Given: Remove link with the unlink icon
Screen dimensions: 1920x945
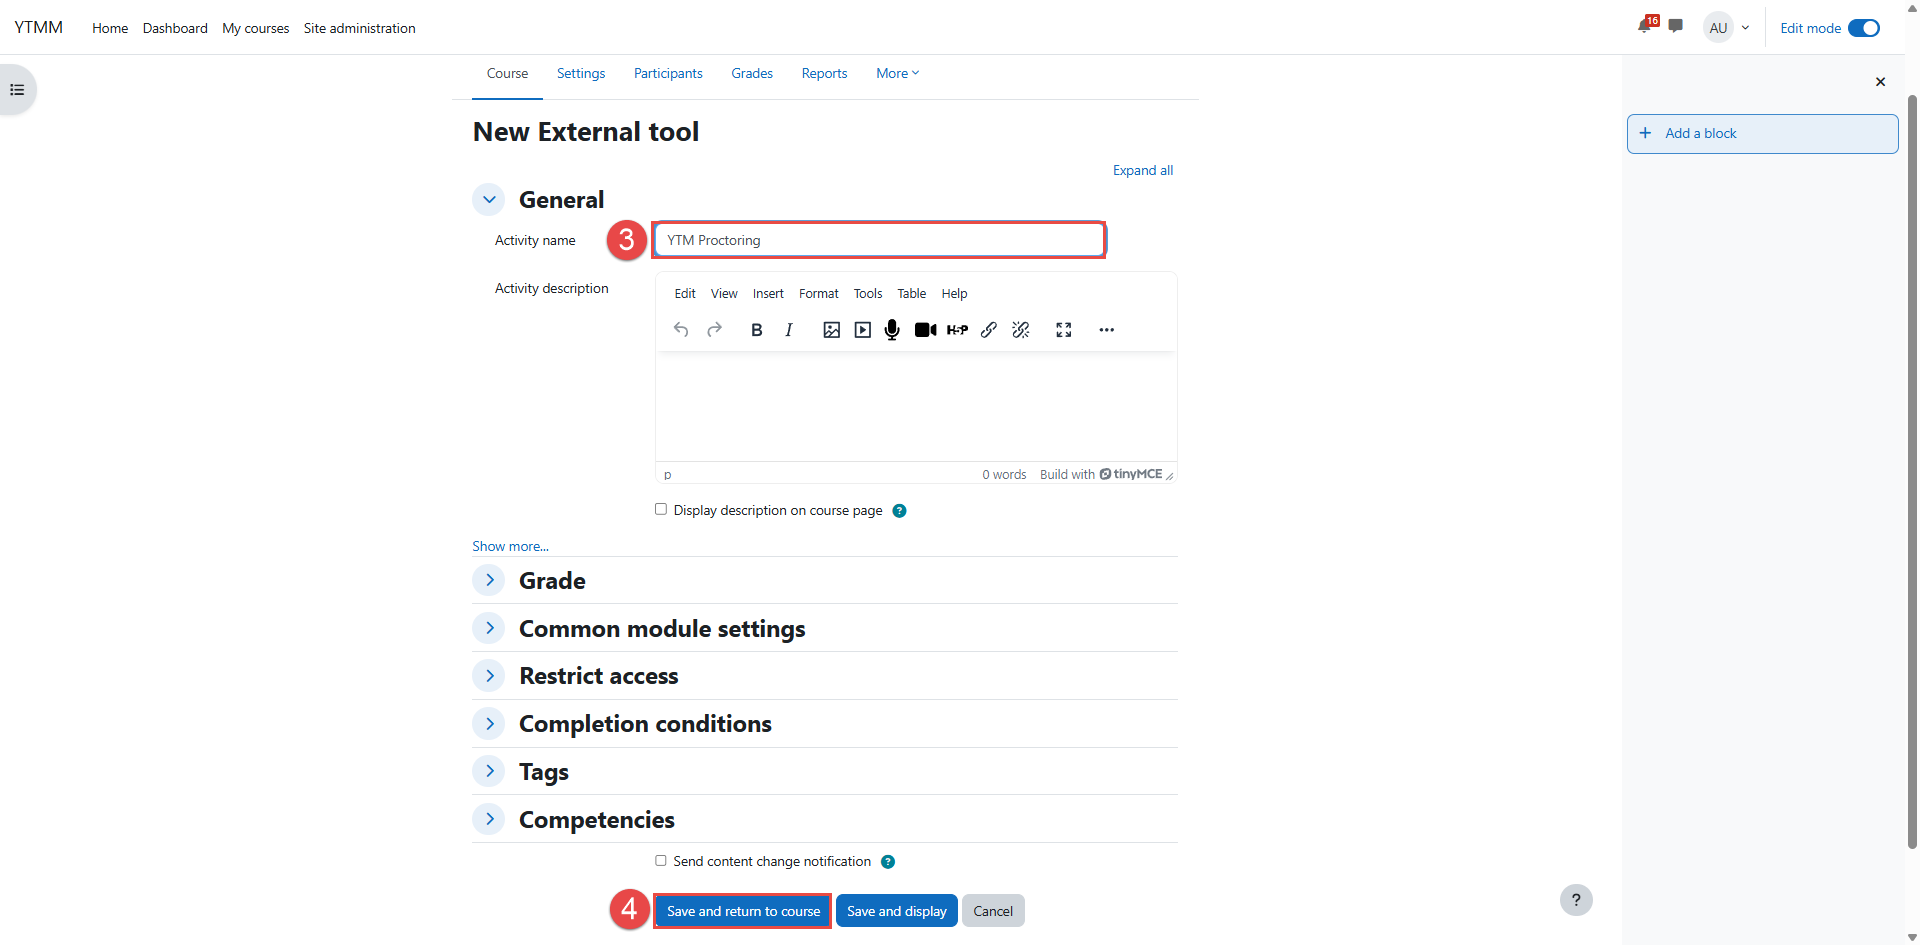Looking at the screenshot, I should 1021,330.
